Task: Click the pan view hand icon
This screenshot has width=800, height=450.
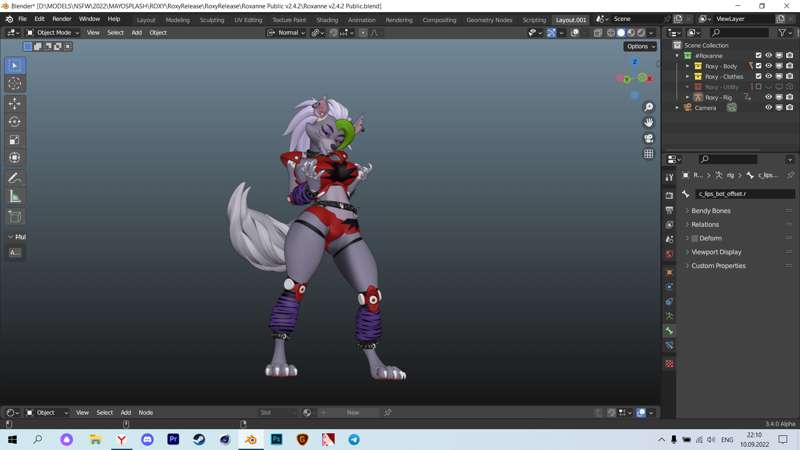Action: pos(648,123)
